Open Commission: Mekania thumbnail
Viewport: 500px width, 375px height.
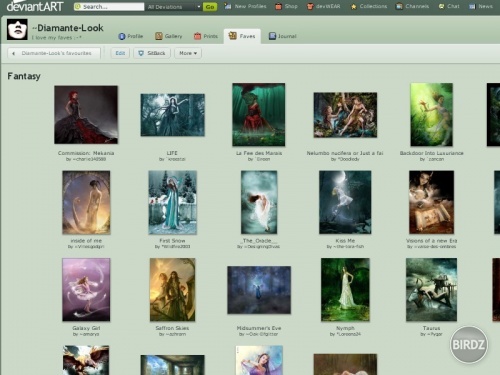[86, 115]
